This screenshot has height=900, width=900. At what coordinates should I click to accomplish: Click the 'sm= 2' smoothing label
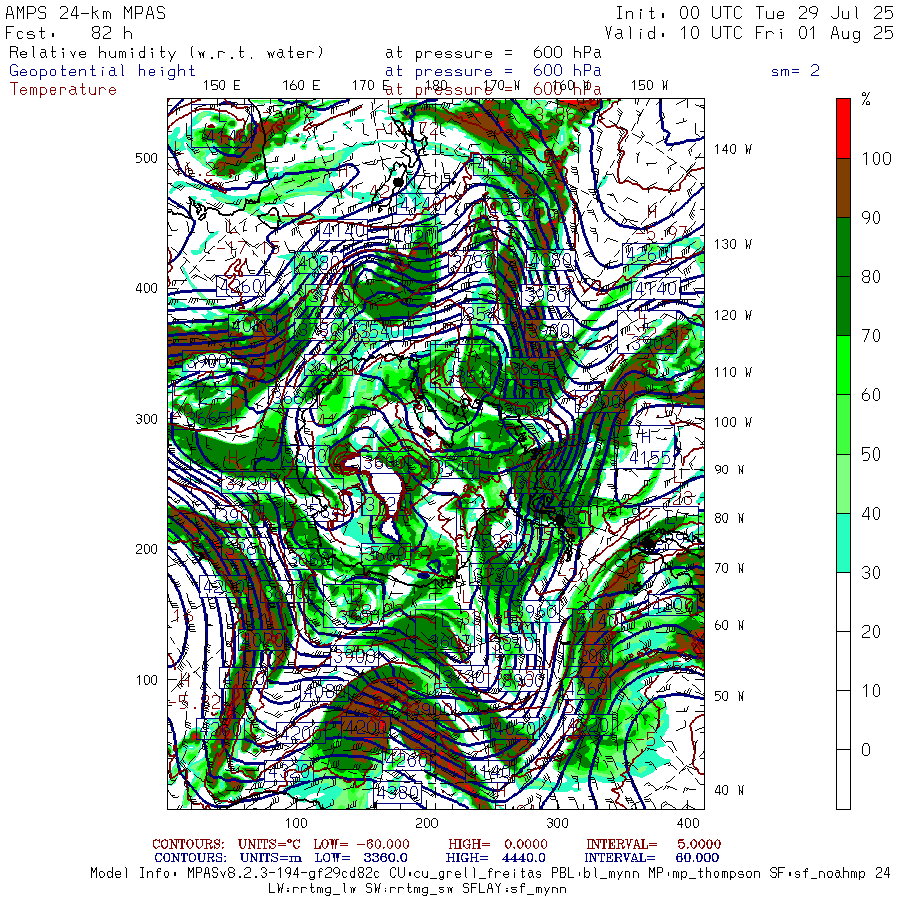pyautogui.click(x=795, y=71)
